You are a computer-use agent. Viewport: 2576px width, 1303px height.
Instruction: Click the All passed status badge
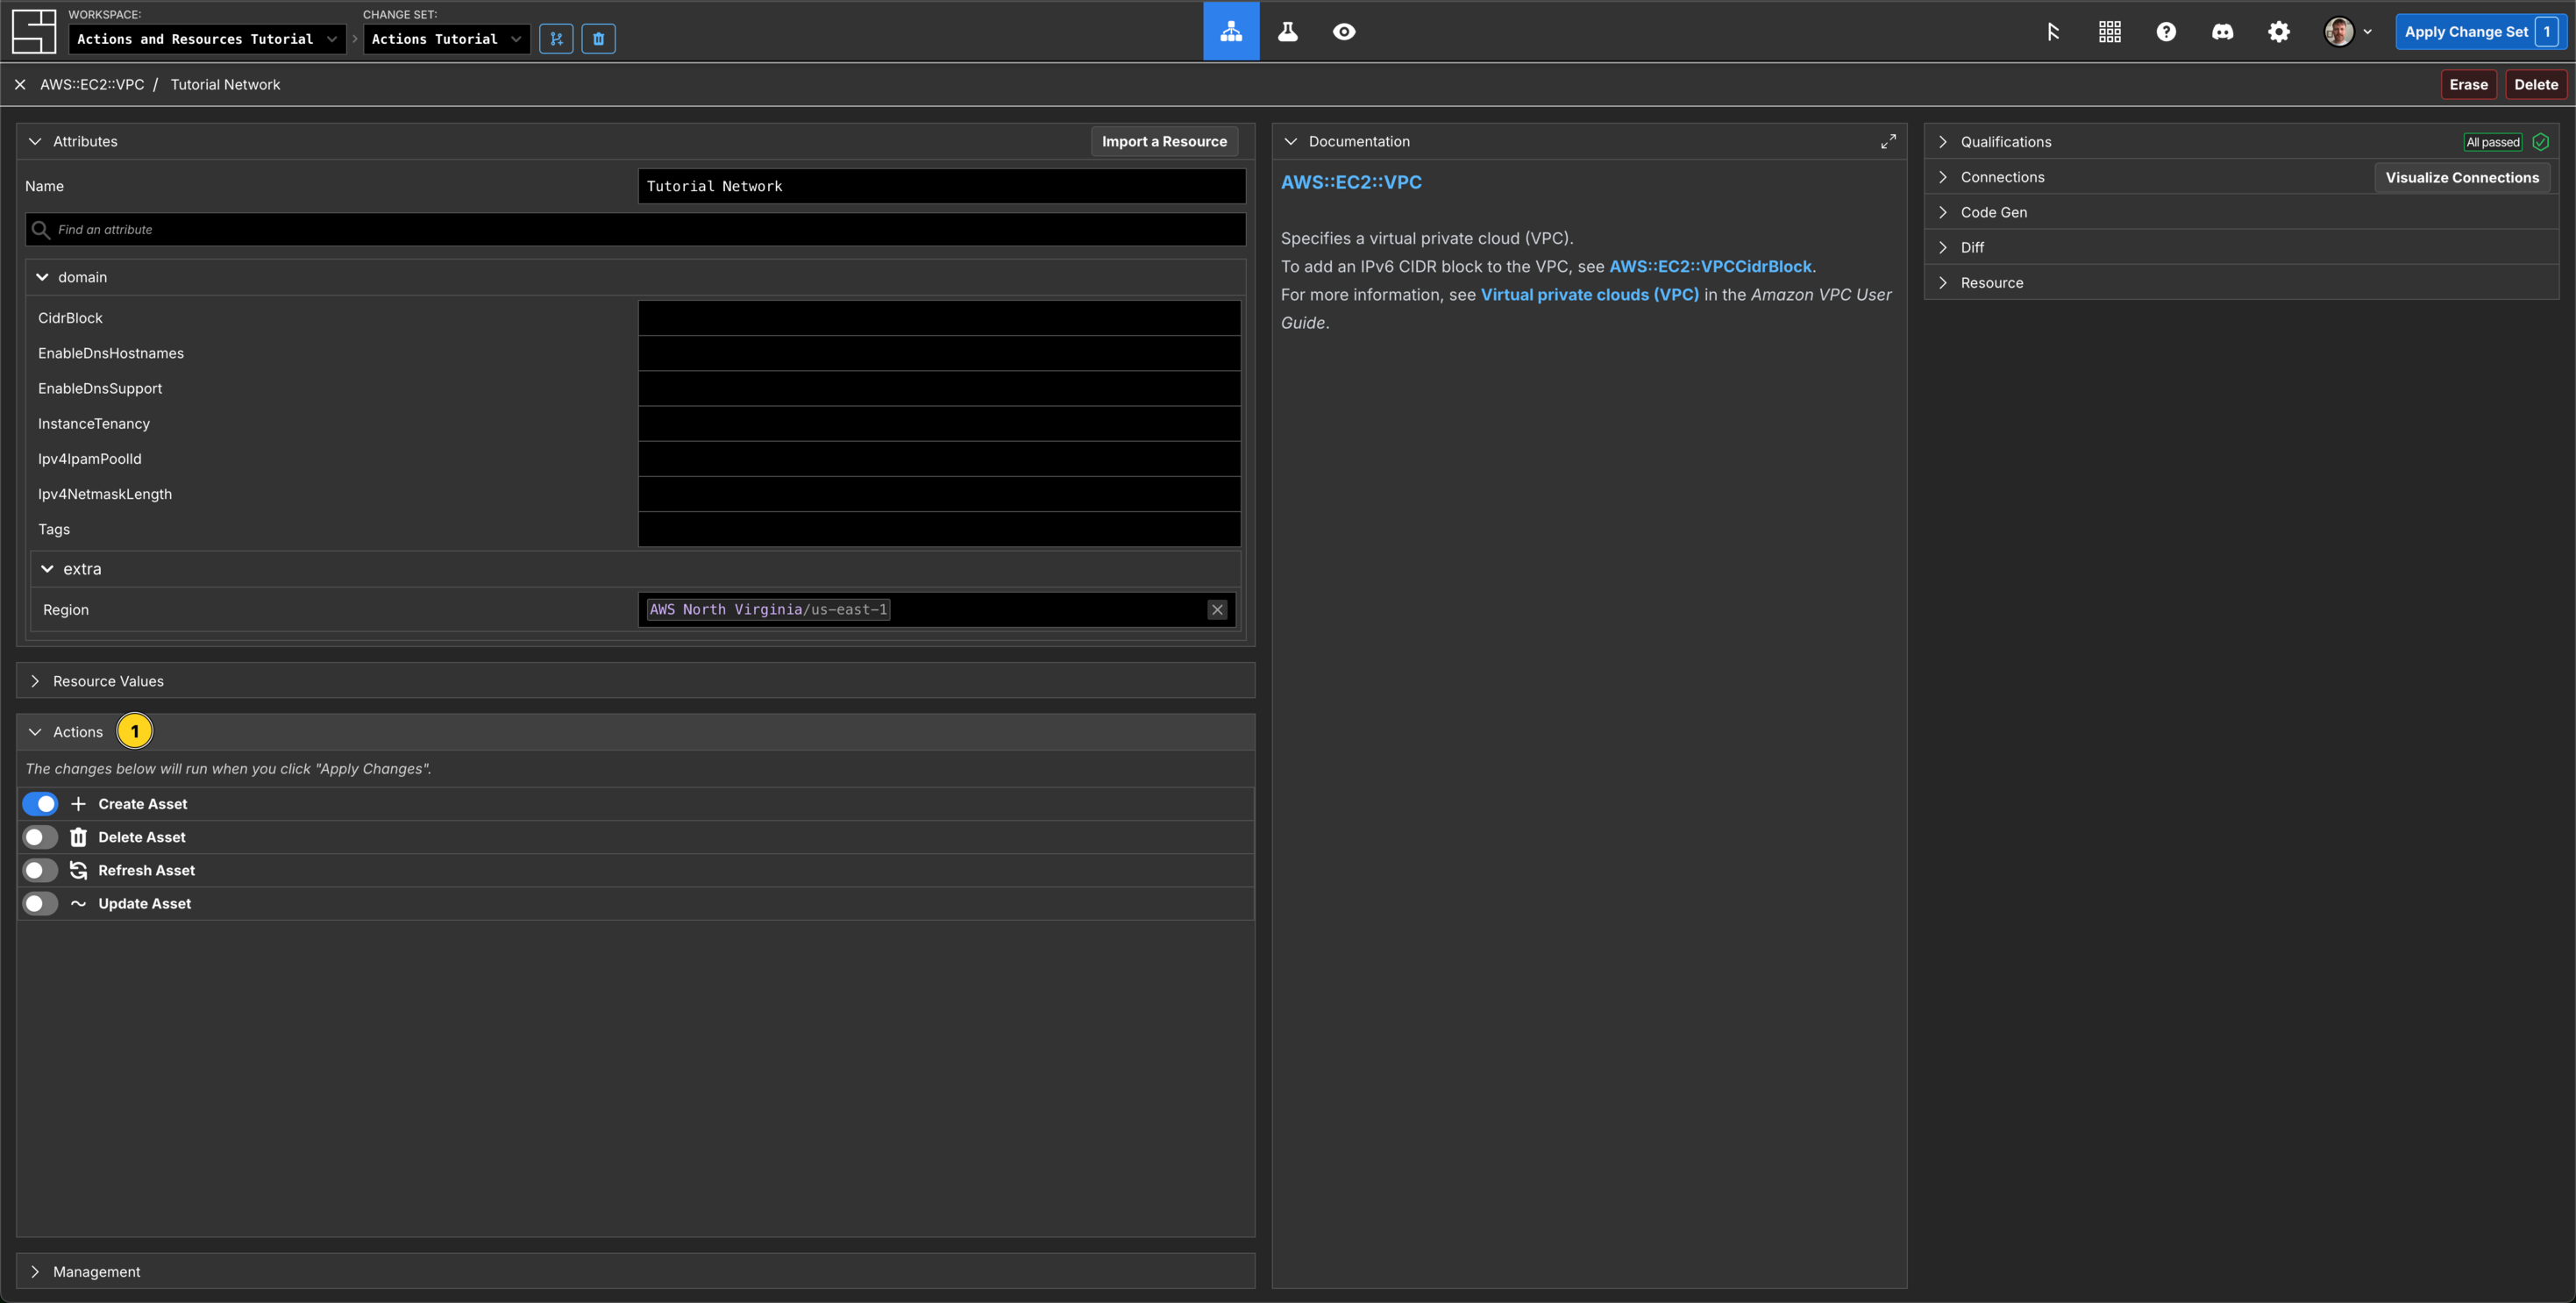pyautogui.click(x=2493, y=142)
